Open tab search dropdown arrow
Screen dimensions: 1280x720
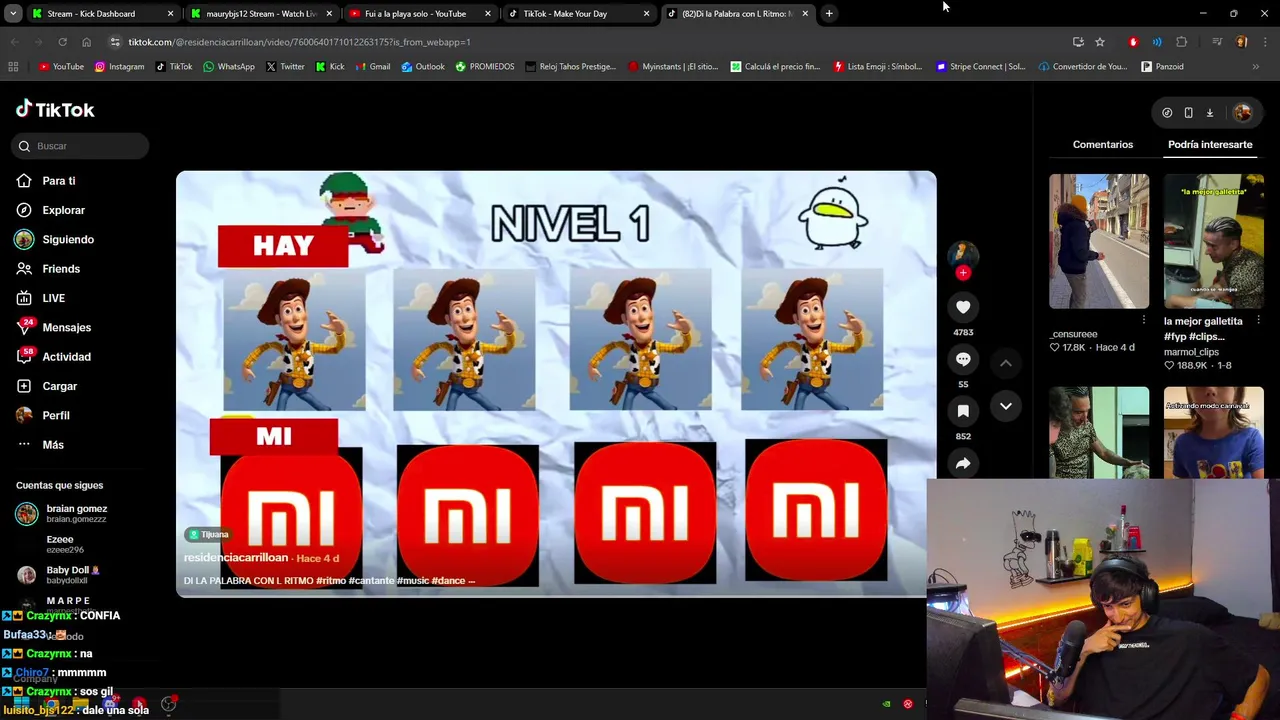point(13,14)
